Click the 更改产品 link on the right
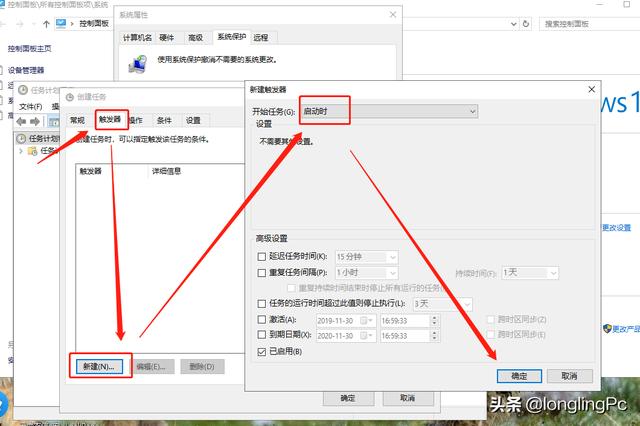 click(627, 329)
